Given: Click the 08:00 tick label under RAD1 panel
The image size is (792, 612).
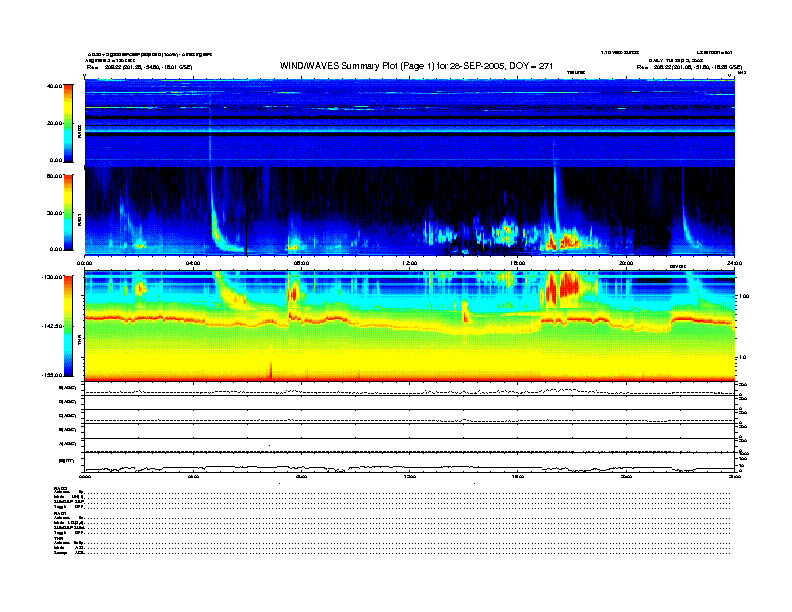Looking at the screenshot, I should 301,263.
